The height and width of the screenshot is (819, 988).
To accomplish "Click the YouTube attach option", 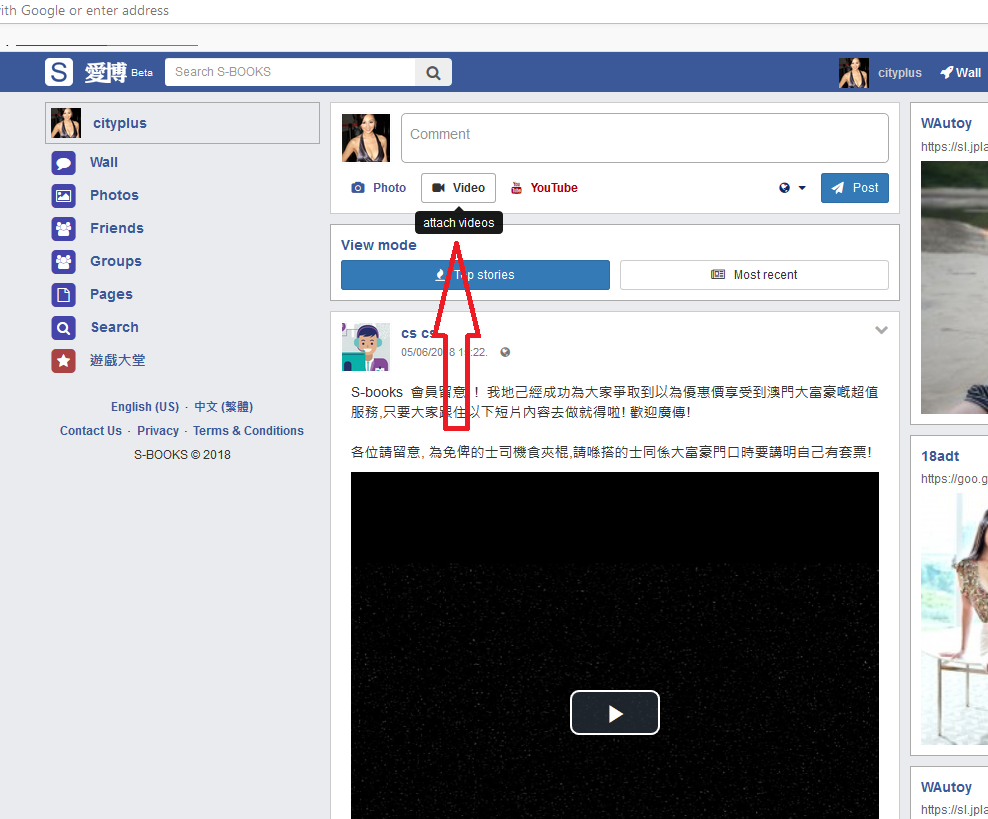I will pos(544,188).
